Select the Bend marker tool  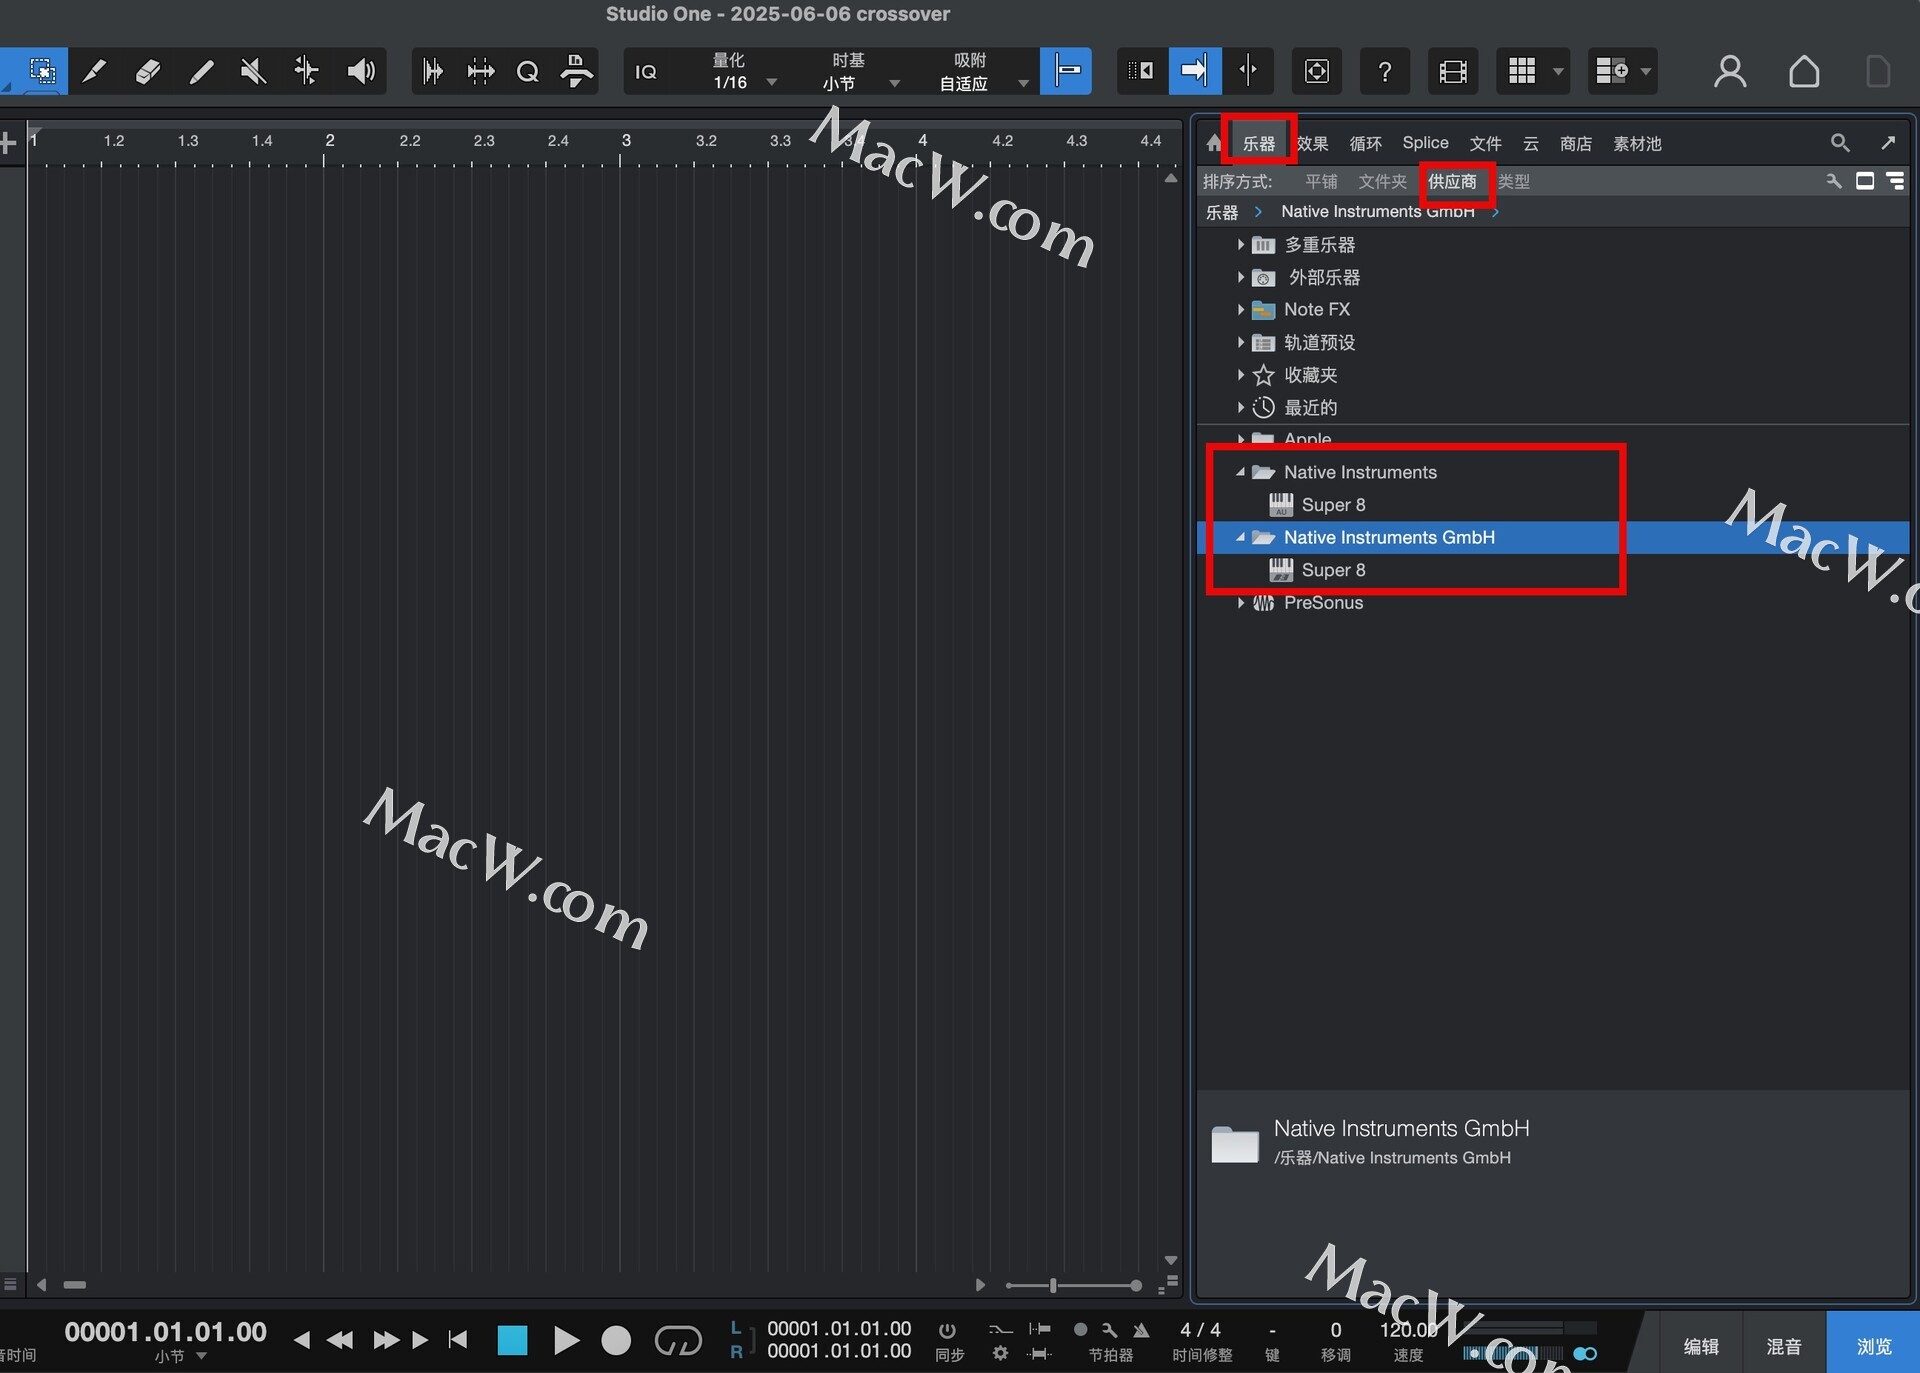click(306, 71)
